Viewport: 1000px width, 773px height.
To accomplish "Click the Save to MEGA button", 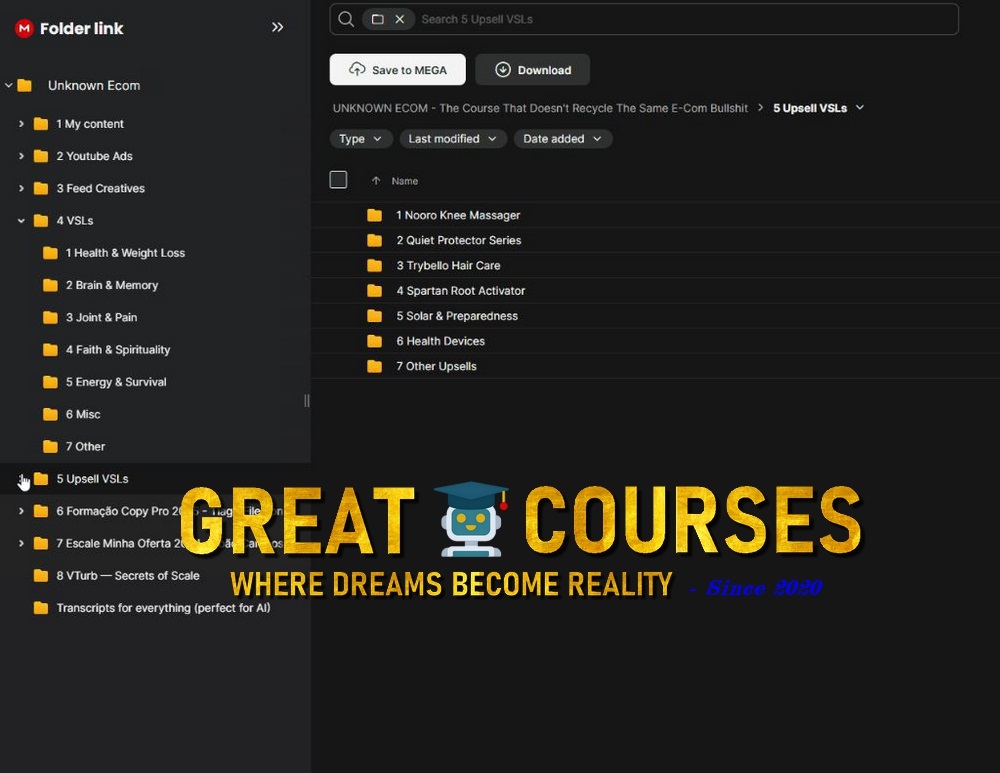I will [x=397, y=70].
